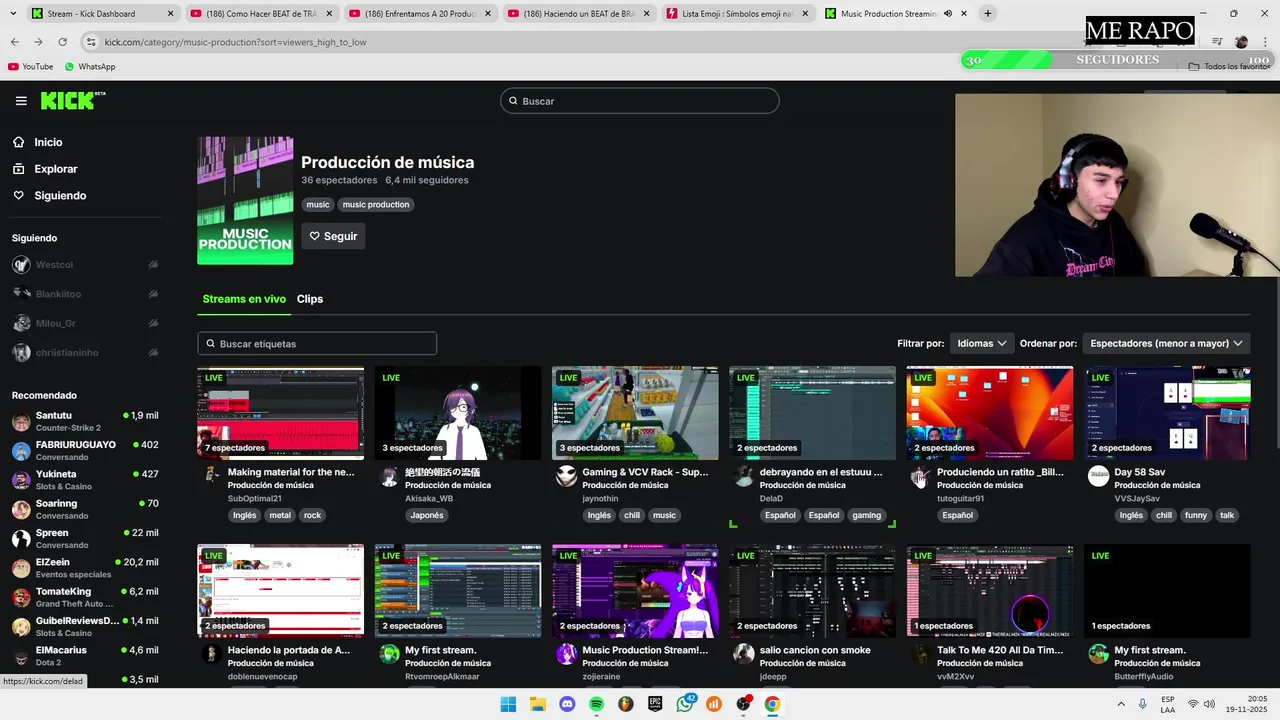Open FABRIURUGUAYO recommended channel
This screenshot has width=1280, height=720.
tap(85, 450)
